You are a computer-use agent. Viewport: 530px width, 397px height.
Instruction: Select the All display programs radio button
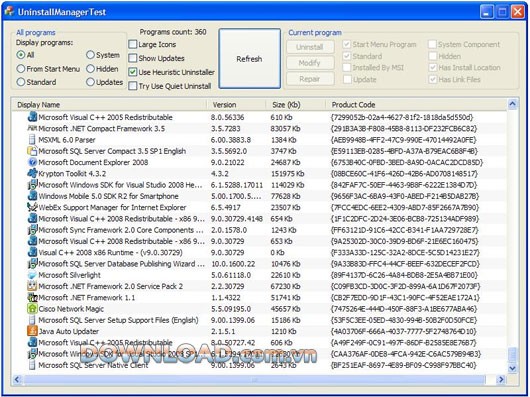click(x=21, y=55)
